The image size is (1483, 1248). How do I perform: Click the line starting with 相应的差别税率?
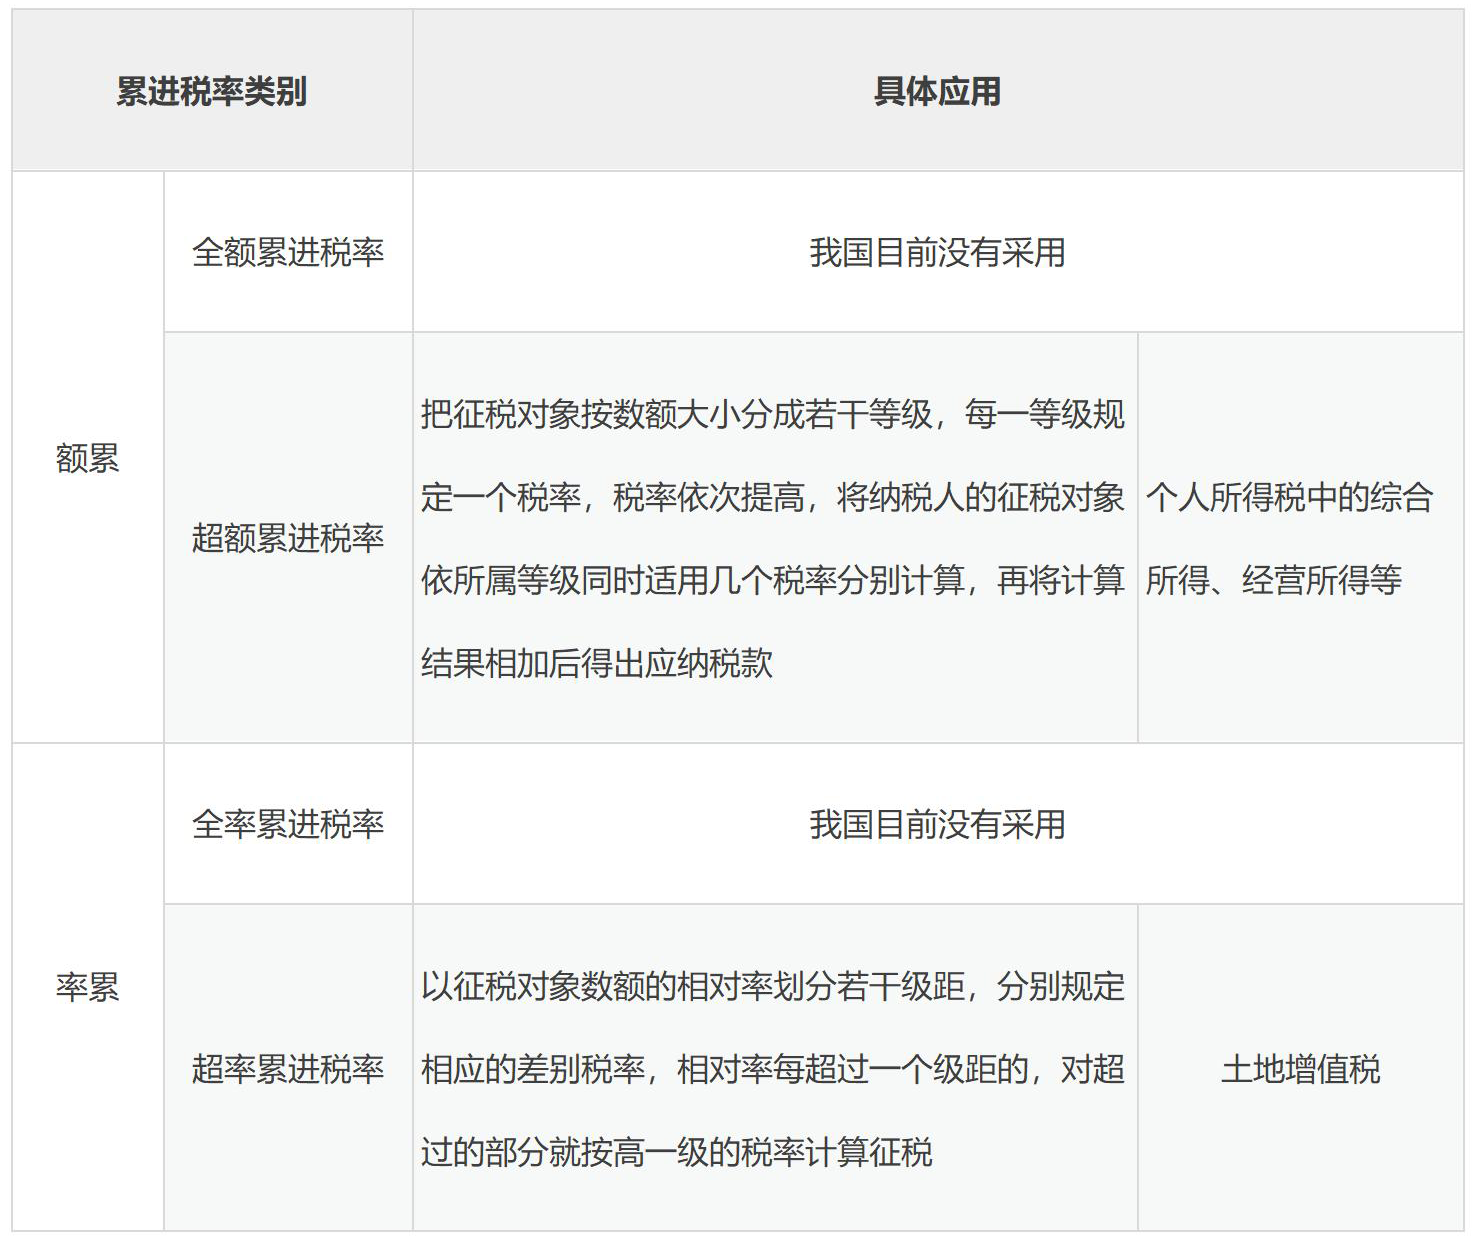[772, 1069]
